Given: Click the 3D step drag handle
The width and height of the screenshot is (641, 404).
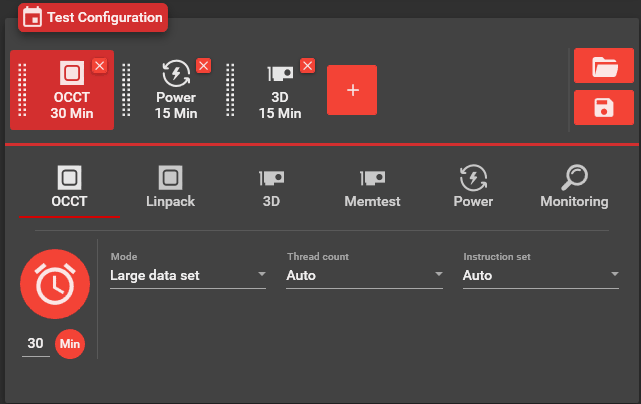Looking at the screenshot, I should coord(230,90).
